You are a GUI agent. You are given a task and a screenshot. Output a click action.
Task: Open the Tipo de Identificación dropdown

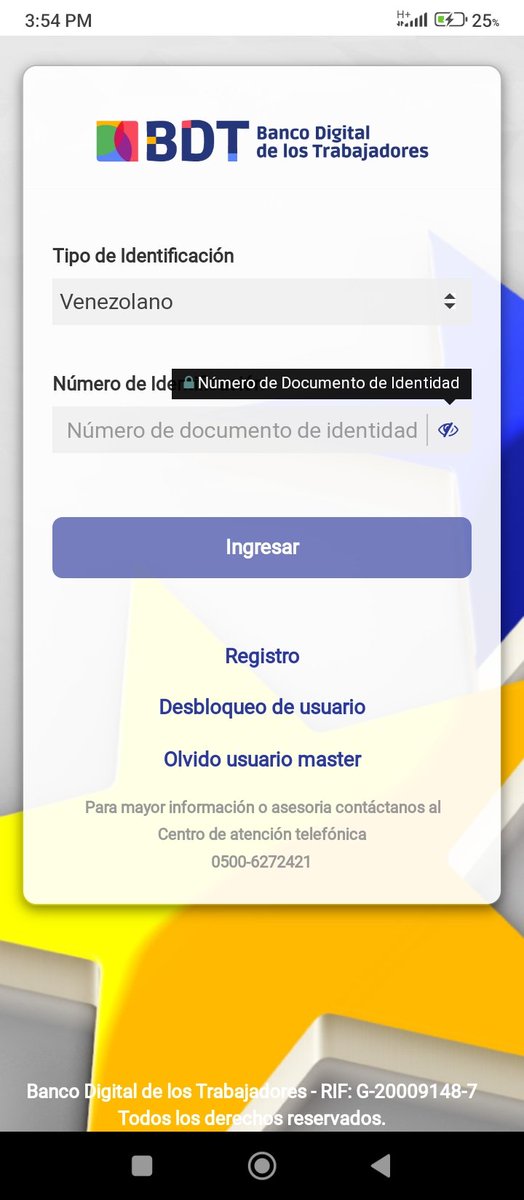pyautogui.click(x=262, y=301)
